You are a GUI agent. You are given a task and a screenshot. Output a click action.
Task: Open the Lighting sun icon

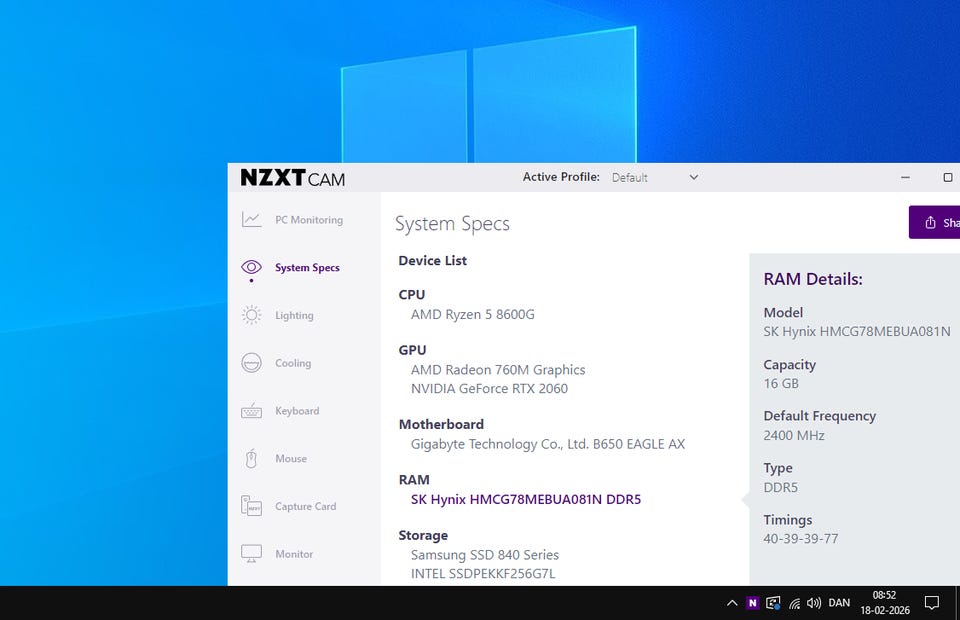(x=251, y=315)
